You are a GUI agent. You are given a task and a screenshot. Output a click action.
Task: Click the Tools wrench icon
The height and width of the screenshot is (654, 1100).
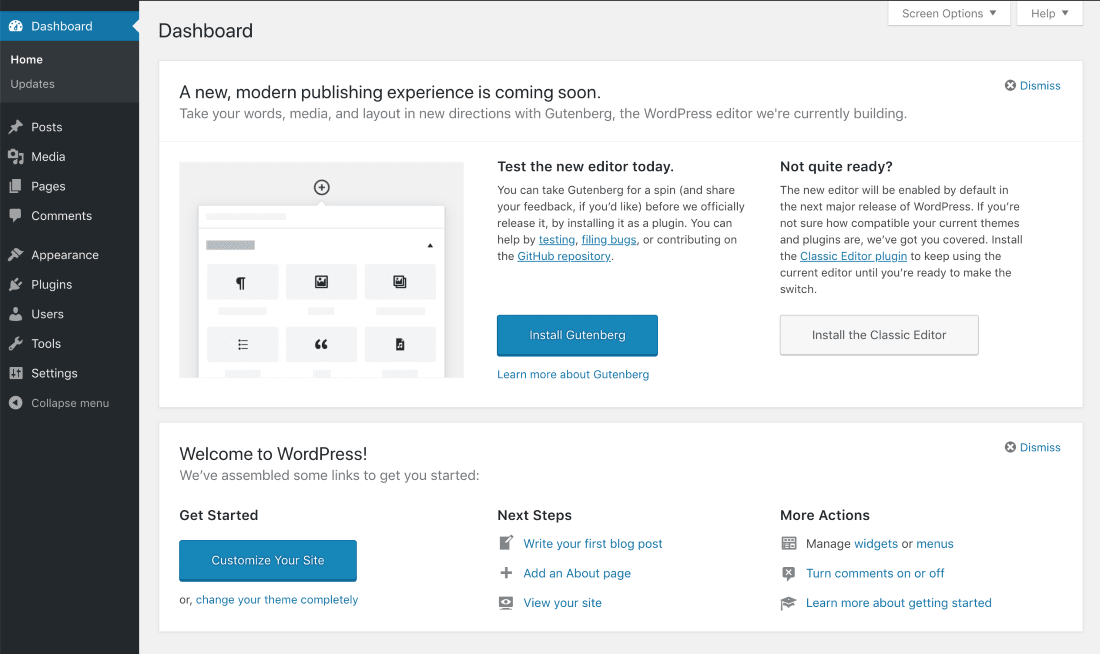(15, 343)
